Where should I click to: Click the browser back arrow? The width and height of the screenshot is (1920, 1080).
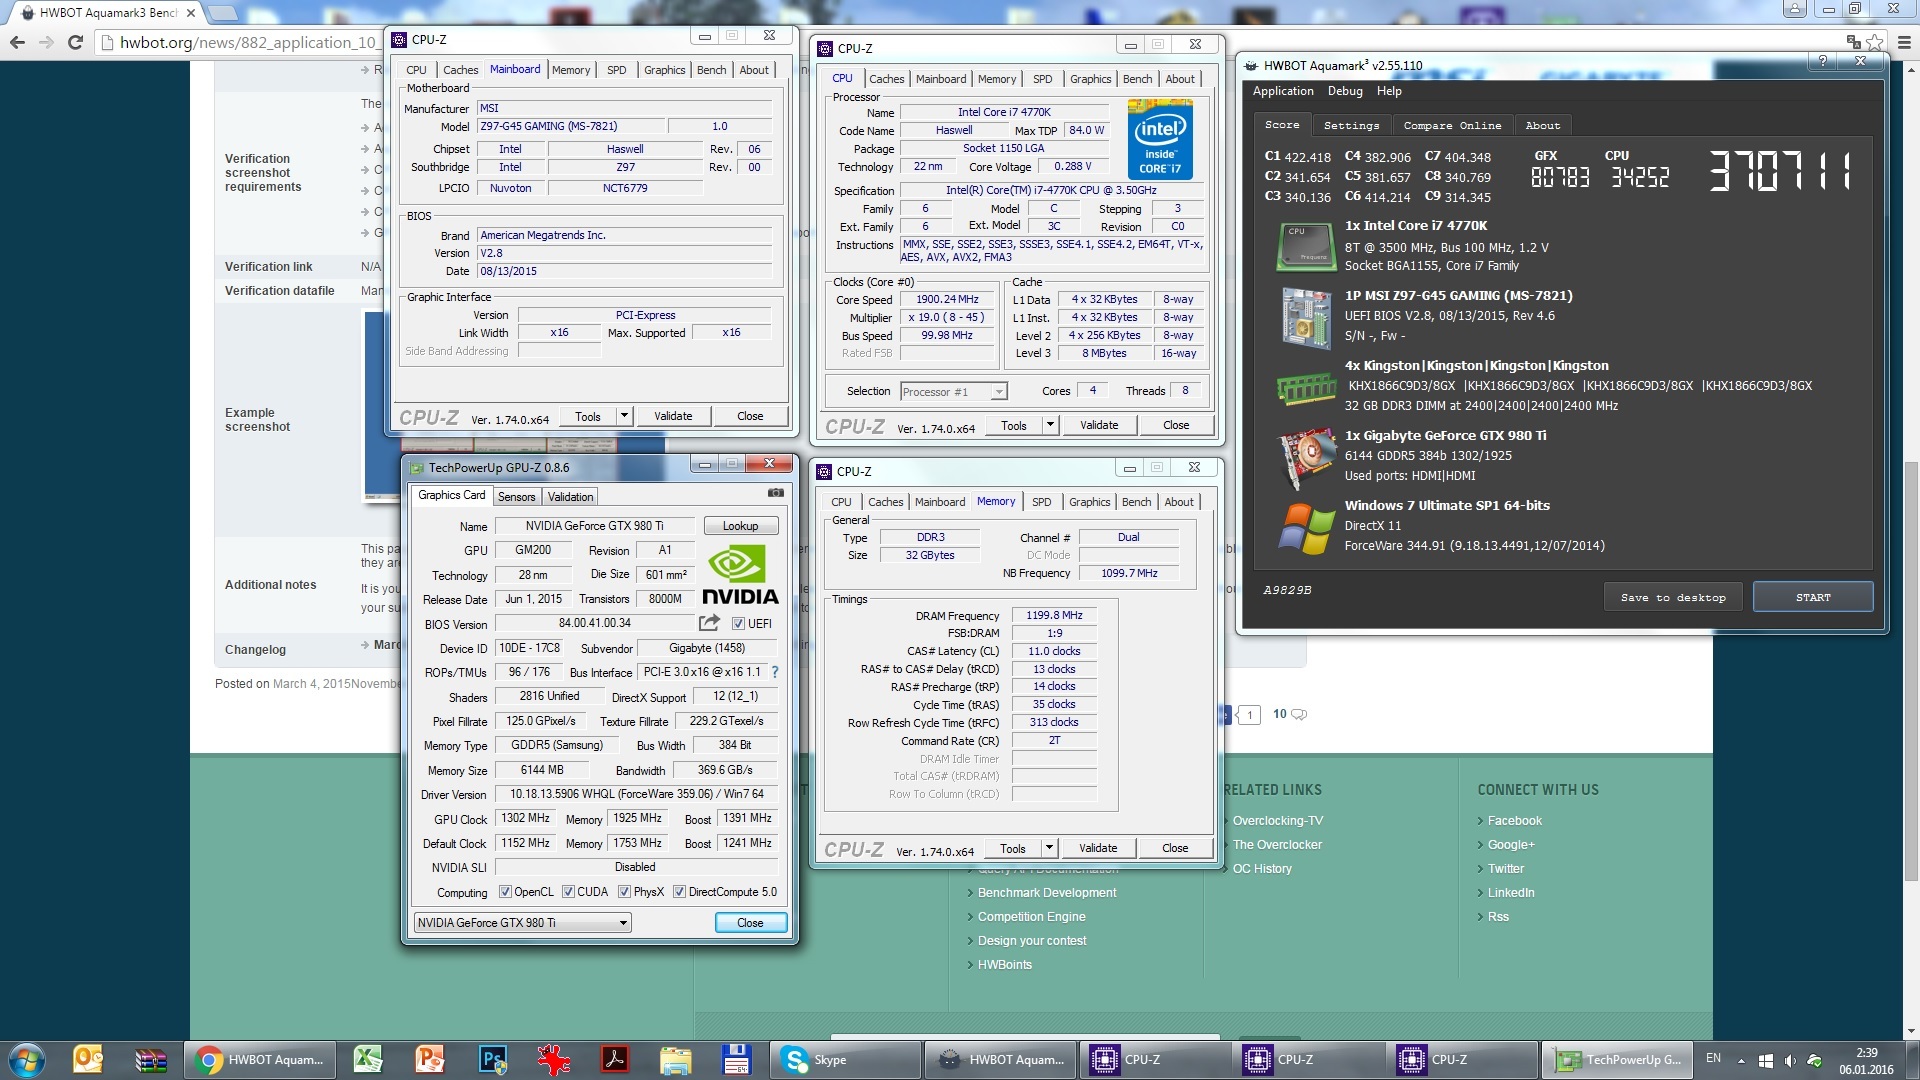tap(17, 42)
